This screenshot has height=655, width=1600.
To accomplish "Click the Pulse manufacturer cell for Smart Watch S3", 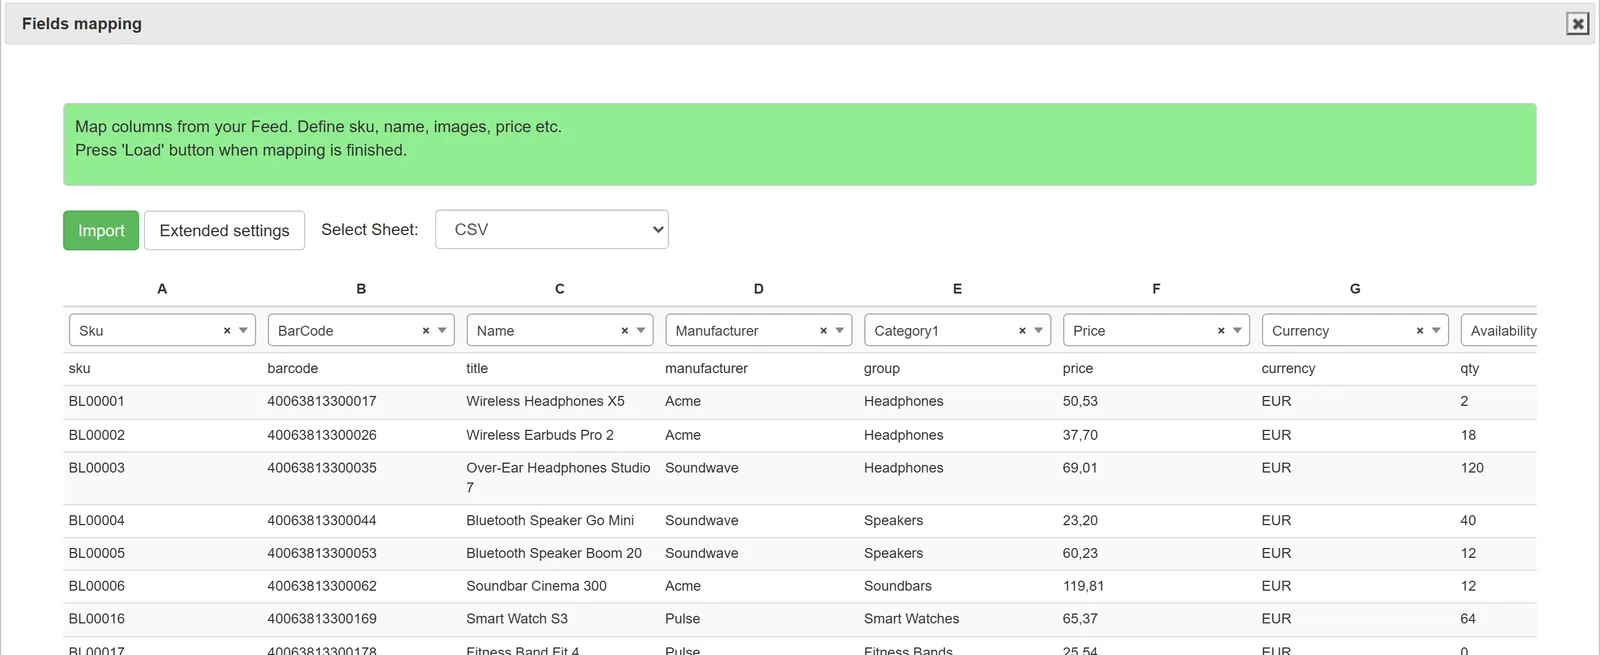I will (683, 619).
